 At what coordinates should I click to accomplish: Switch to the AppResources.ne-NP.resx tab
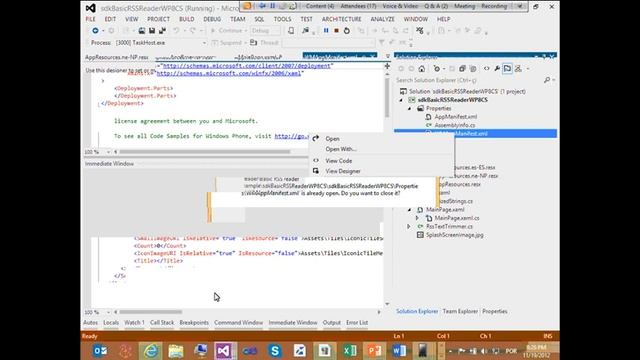point(117,57)
